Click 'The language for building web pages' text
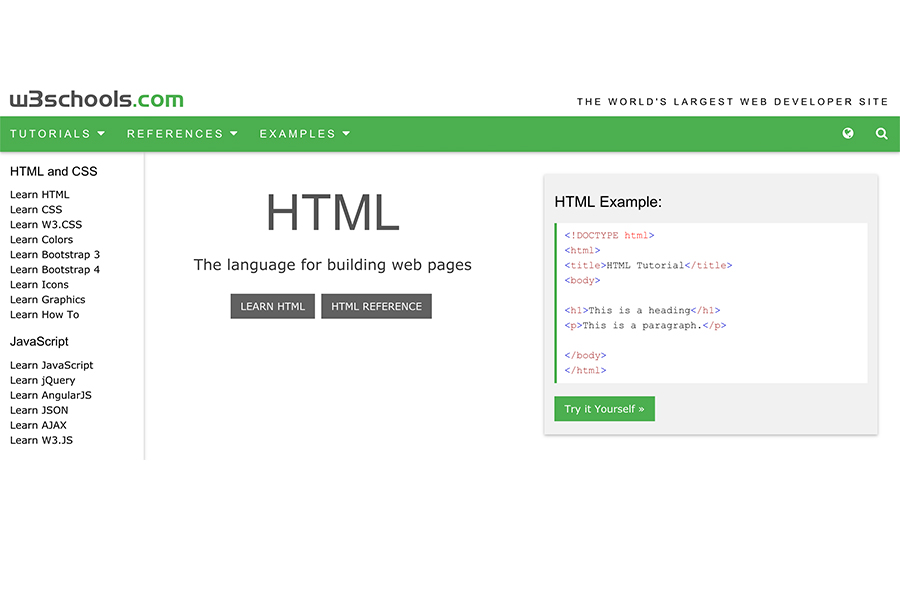900x600 pixels. (x=332, y=265)
